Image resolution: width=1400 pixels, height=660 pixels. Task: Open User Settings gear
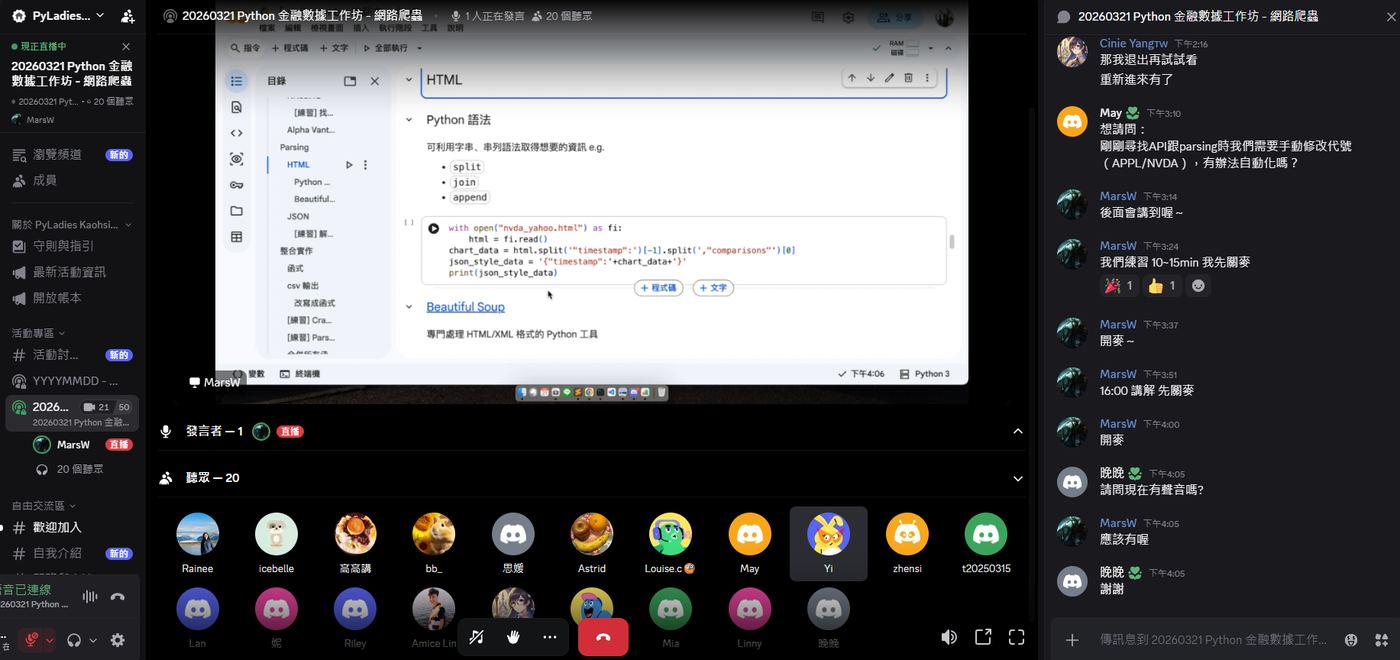118,640
